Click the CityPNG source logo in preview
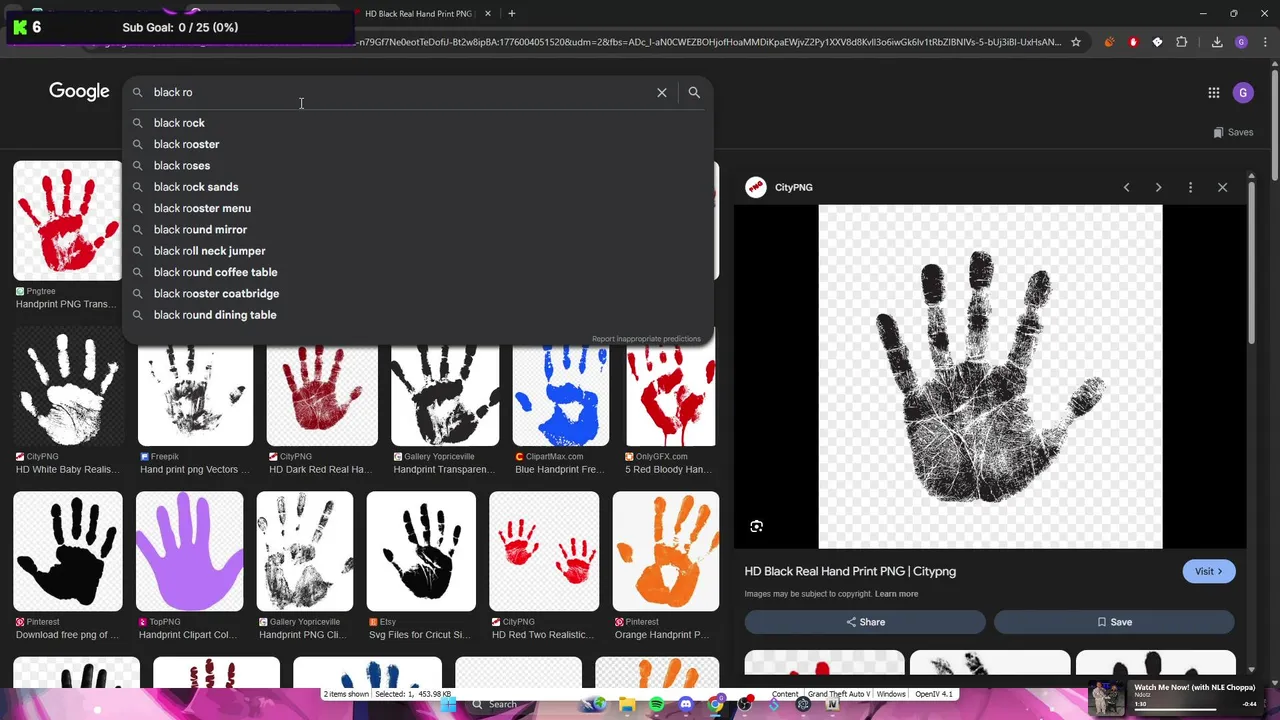The image size is (1280, 720). point(756,187)
